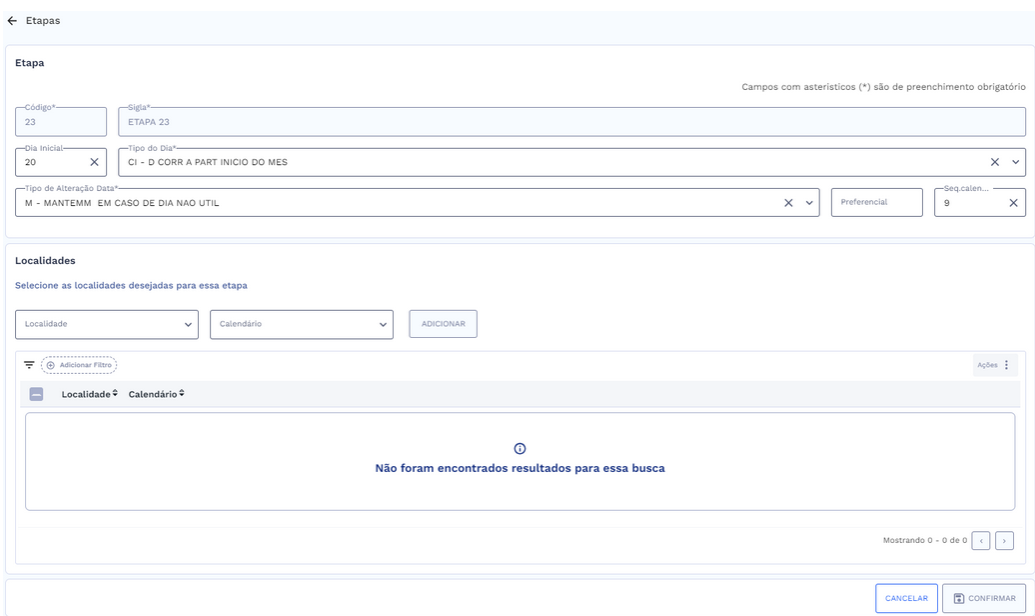The height and width of the screenshot is (616, 1035).
Task: Clear the Dia Inicial field value
Action: coord(94,162)
